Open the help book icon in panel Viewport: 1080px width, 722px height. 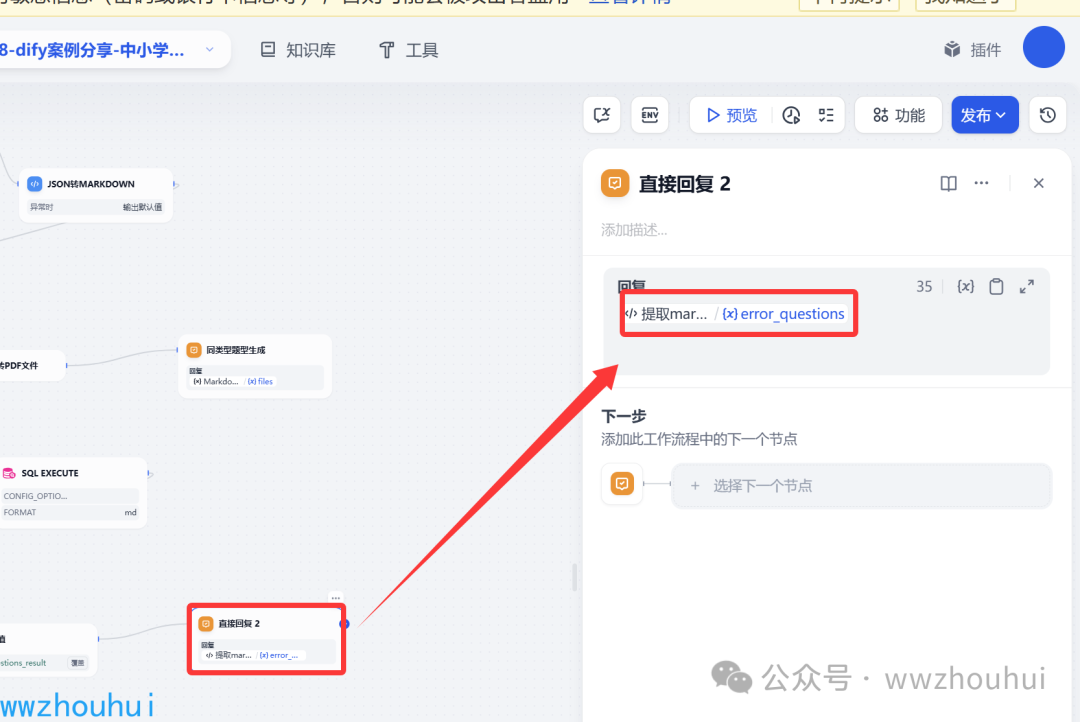tap(948, 183)
